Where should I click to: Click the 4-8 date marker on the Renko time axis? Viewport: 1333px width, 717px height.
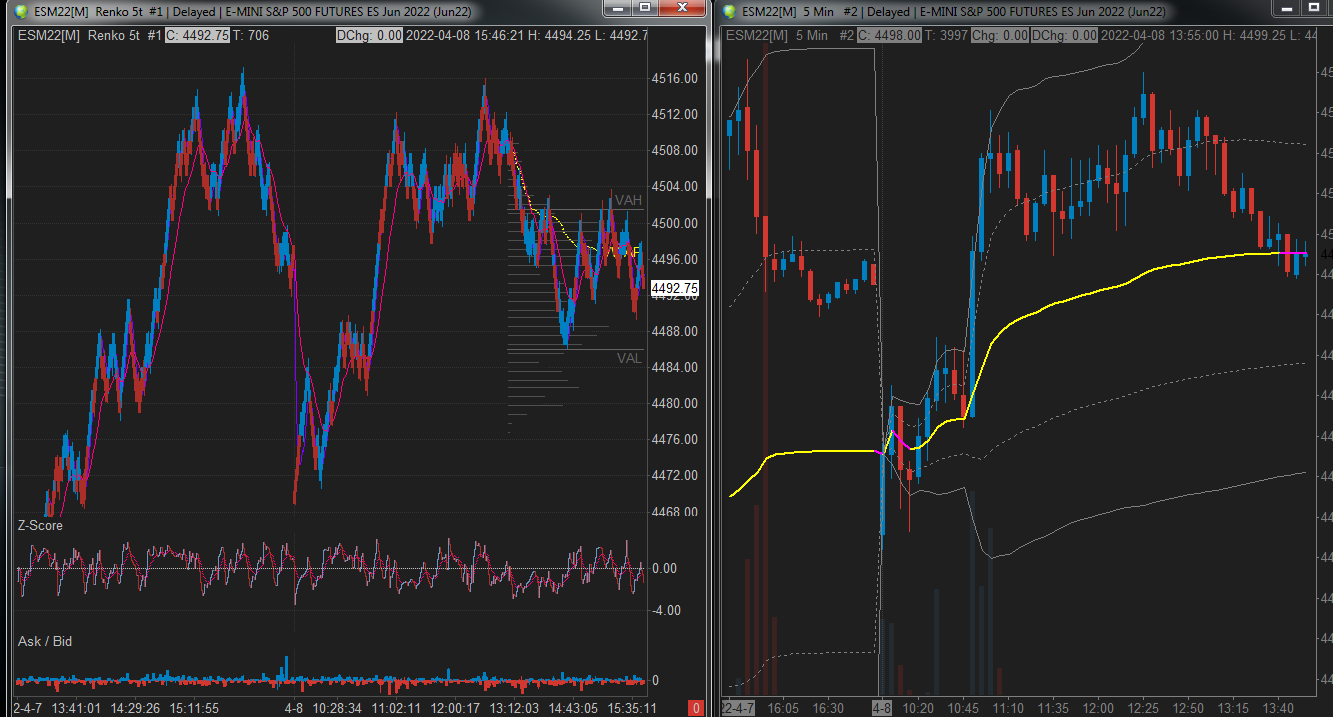click(x=294, y=708)
